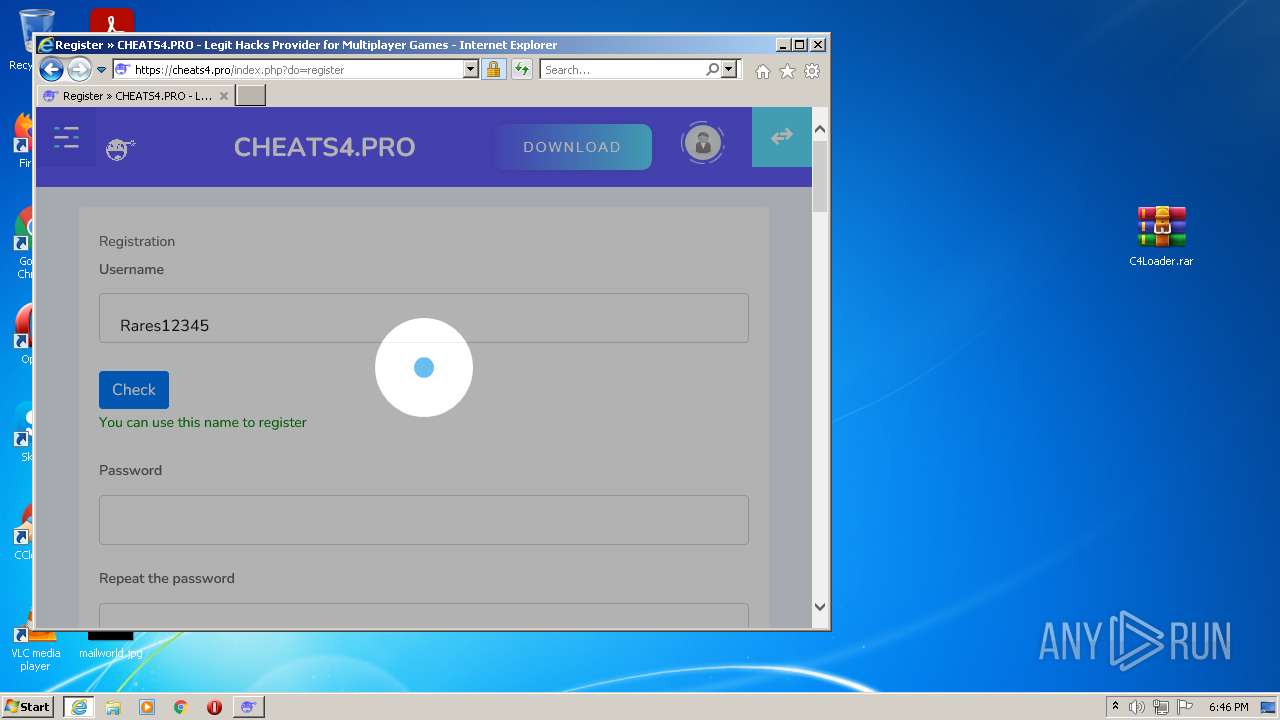This screenshot has width=1280, height=720.
Task: Click Internet Explorer taskbar icon
Action: 79,707
